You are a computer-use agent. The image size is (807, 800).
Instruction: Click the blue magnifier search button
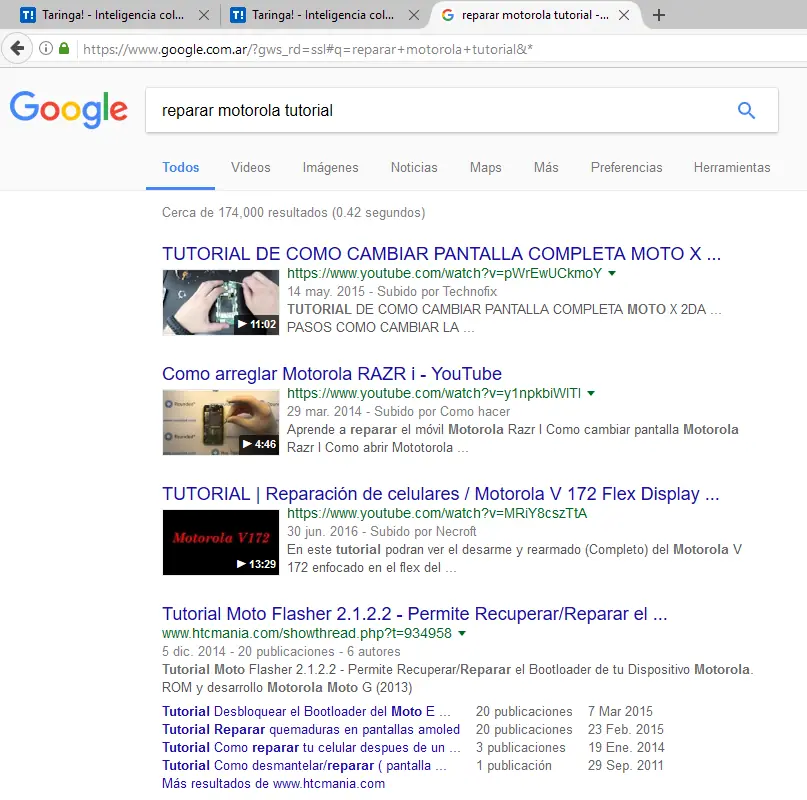[x=746, y=110]
